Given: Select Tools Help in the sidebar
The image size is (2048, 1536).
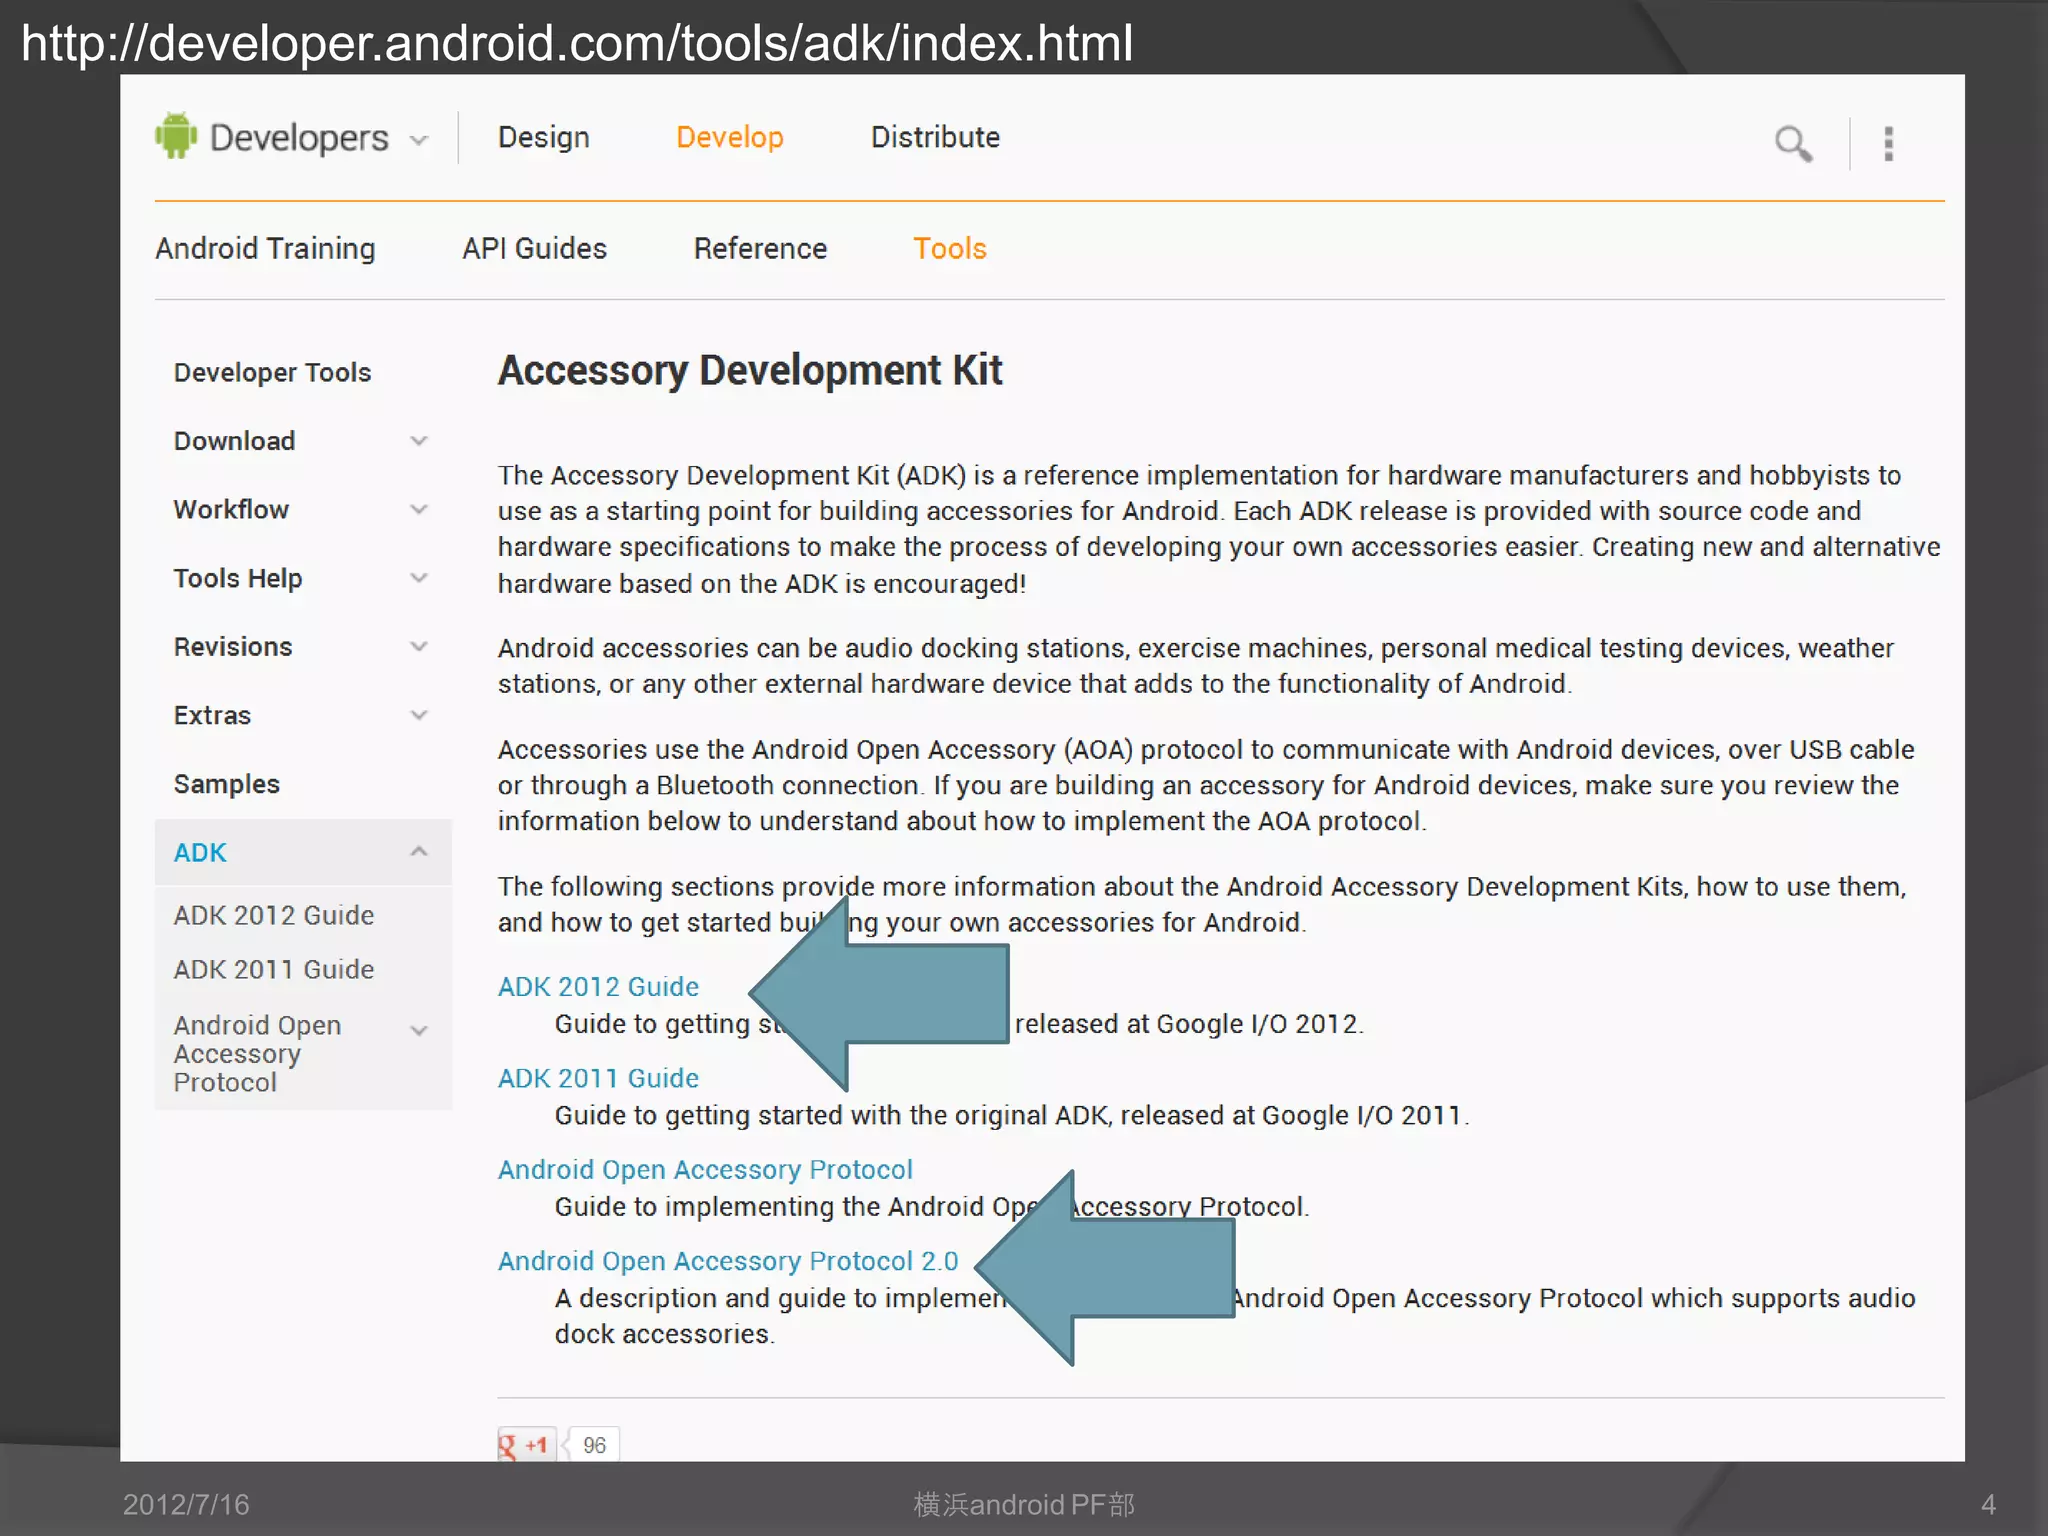Looking at the screenshot, I should click(x=237, y=578).
